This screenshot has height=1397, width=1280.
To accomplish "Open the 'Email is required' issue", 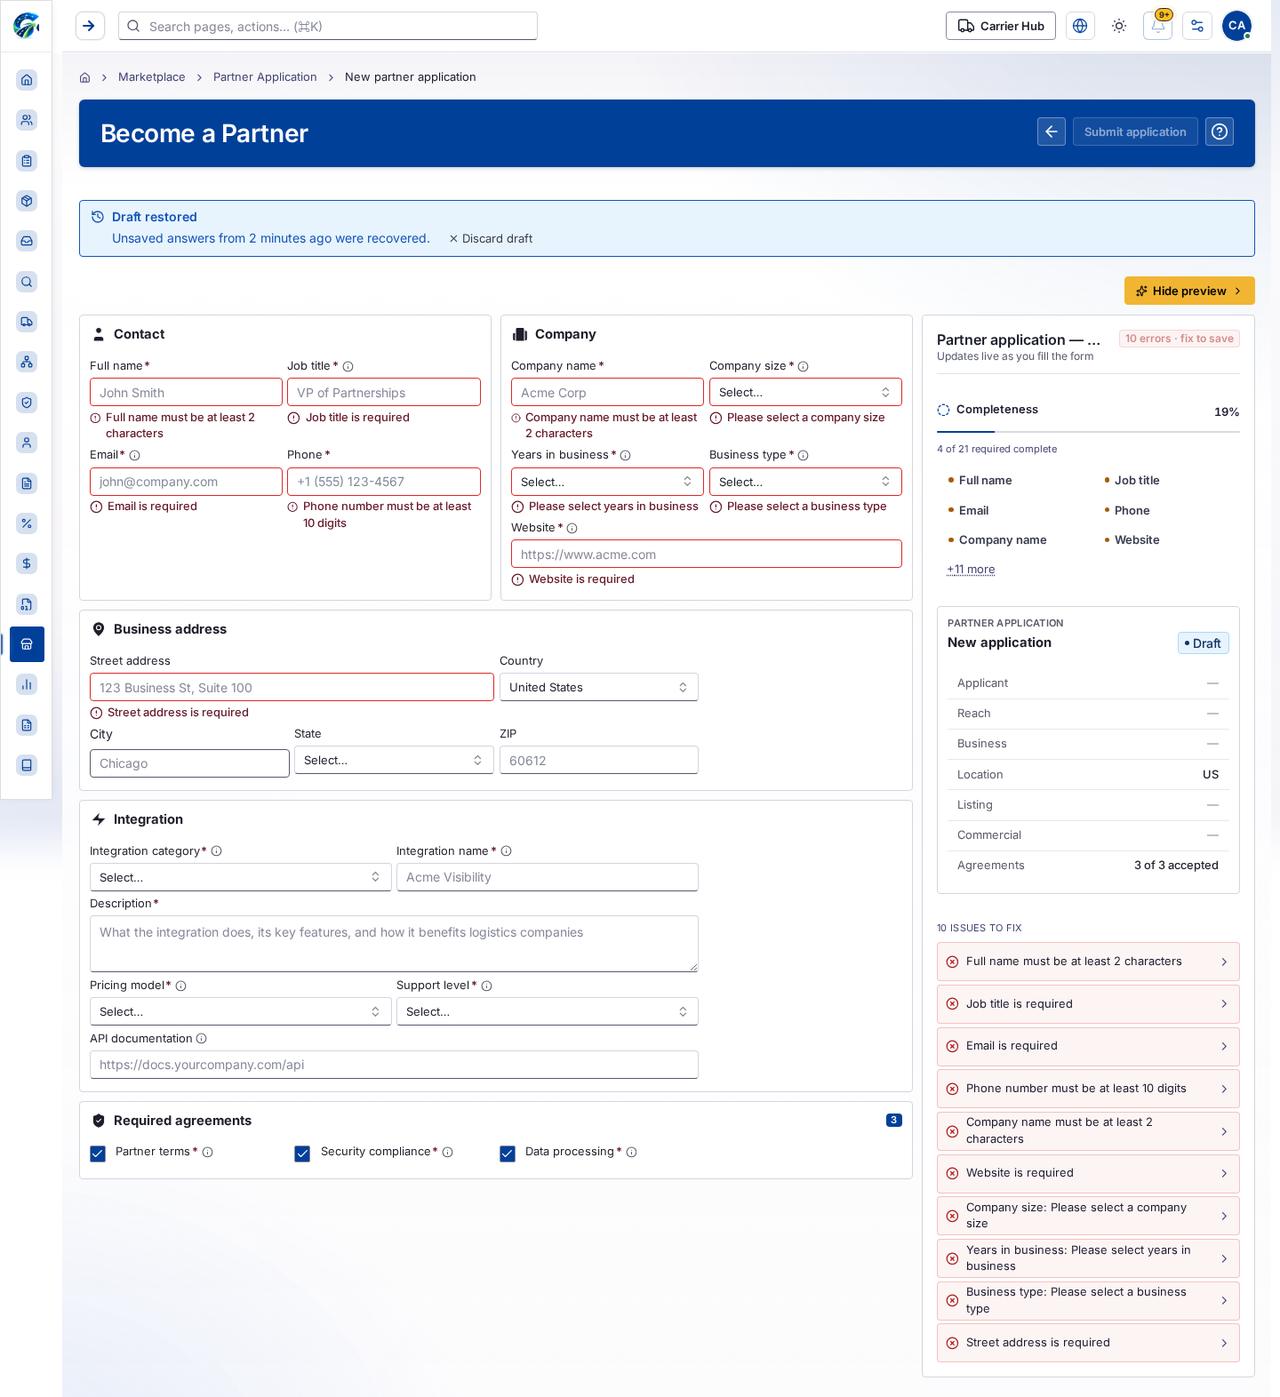I will pyautogui.click(x=1088, y=1046).
